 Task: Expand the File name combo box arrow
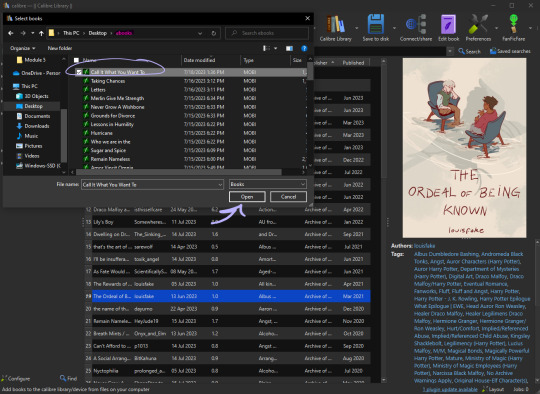(x=220, y=185)
